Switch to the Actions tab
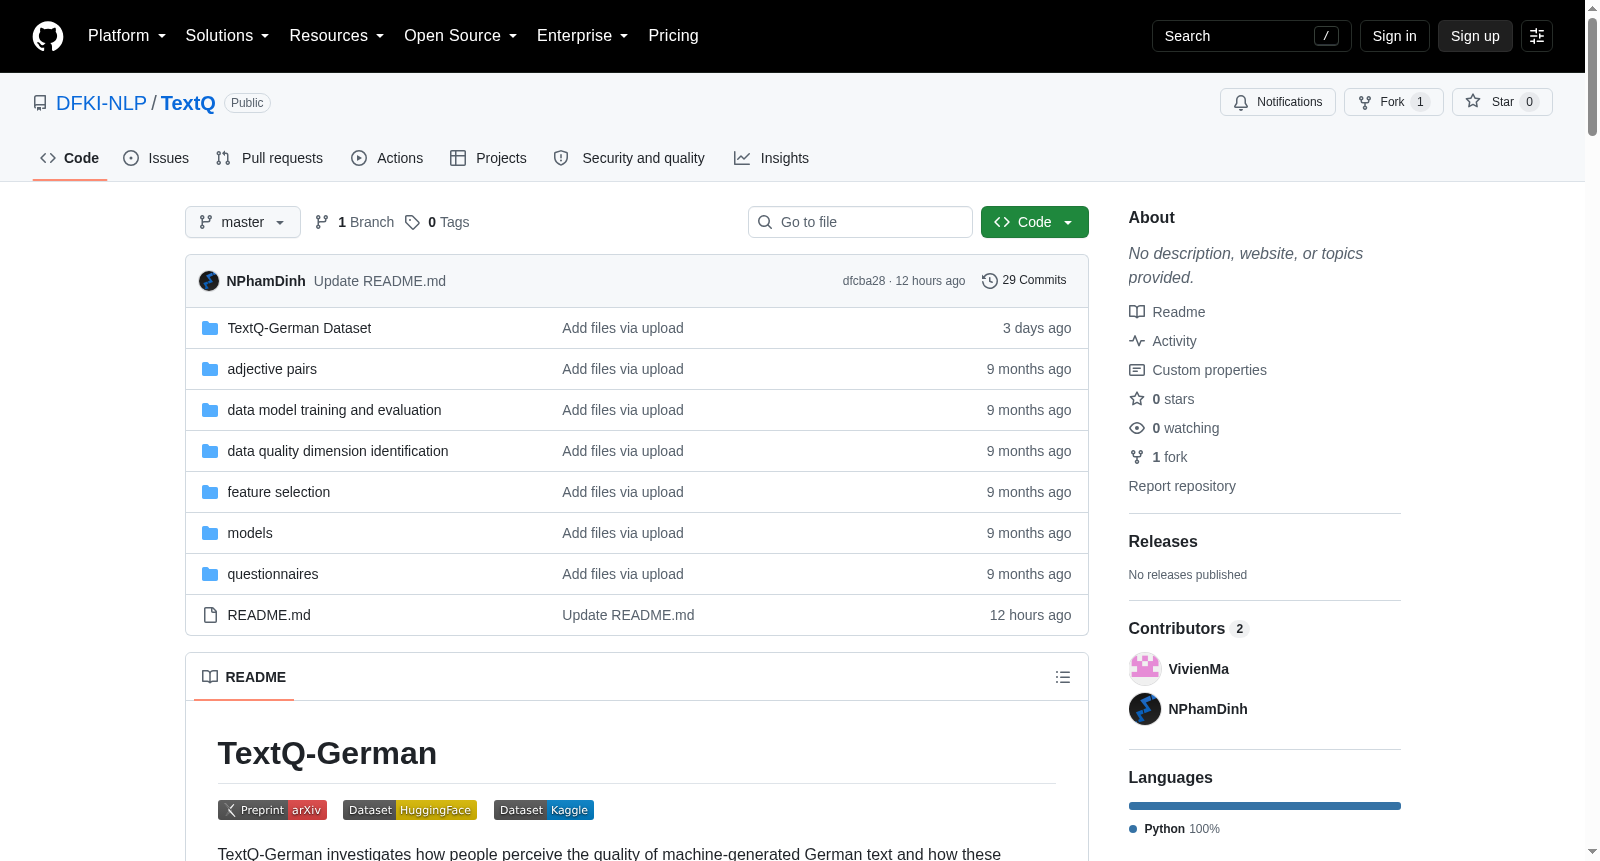The height and width of the screenshot is (861, 1600). pyautogui.click(x=387, y=158)
